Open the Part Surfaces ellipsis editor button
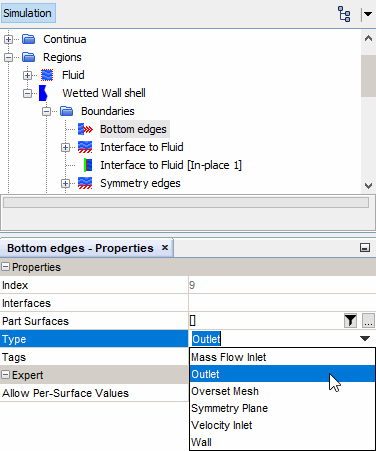The image size is (376, 451). click(368, 321)
